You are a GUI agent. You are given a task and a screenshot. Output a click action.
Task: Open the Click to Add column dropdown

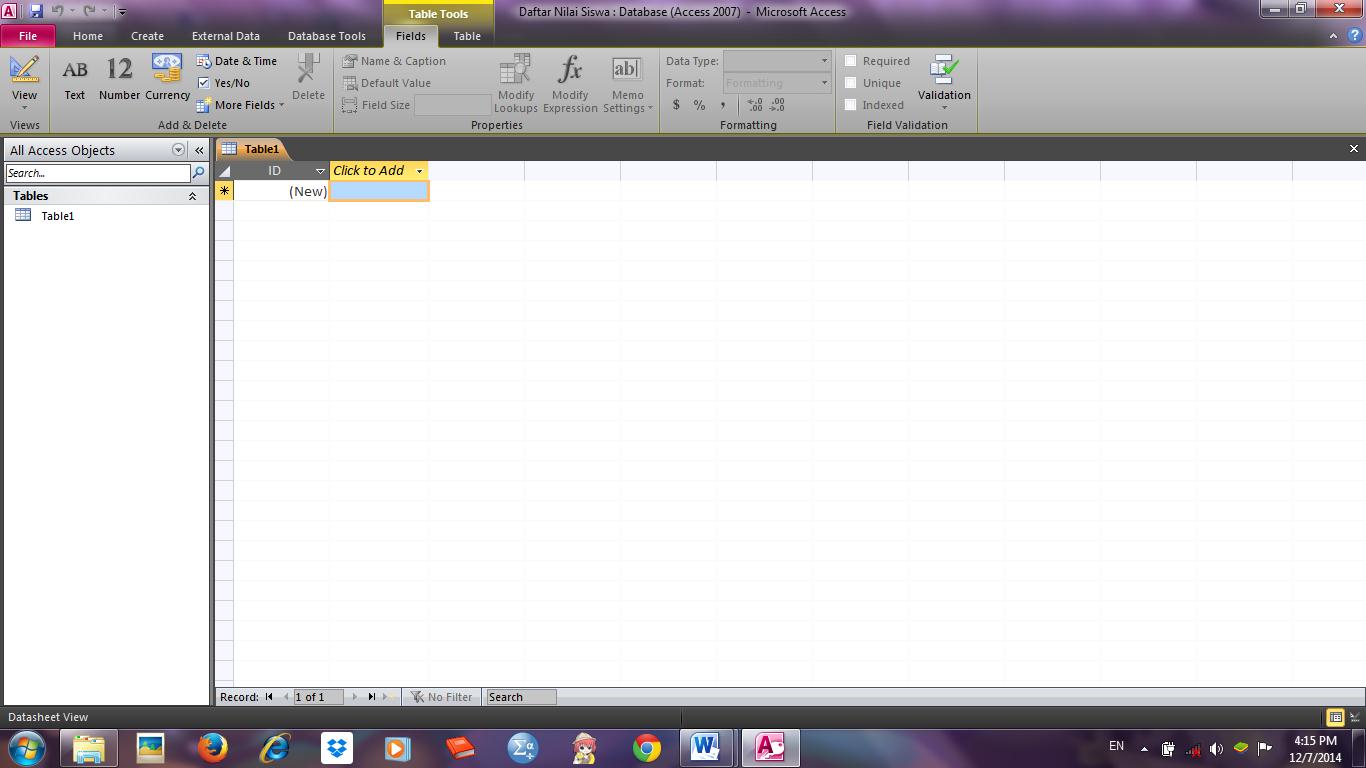[x=419, y=170]
